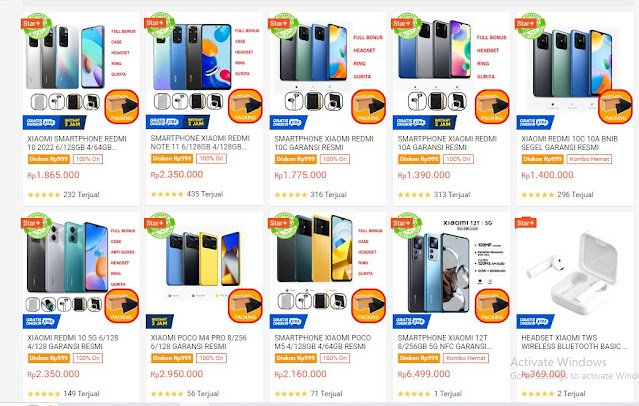
Task: Open the Redmi 10 2022 product image
Action: click(81, 67)
